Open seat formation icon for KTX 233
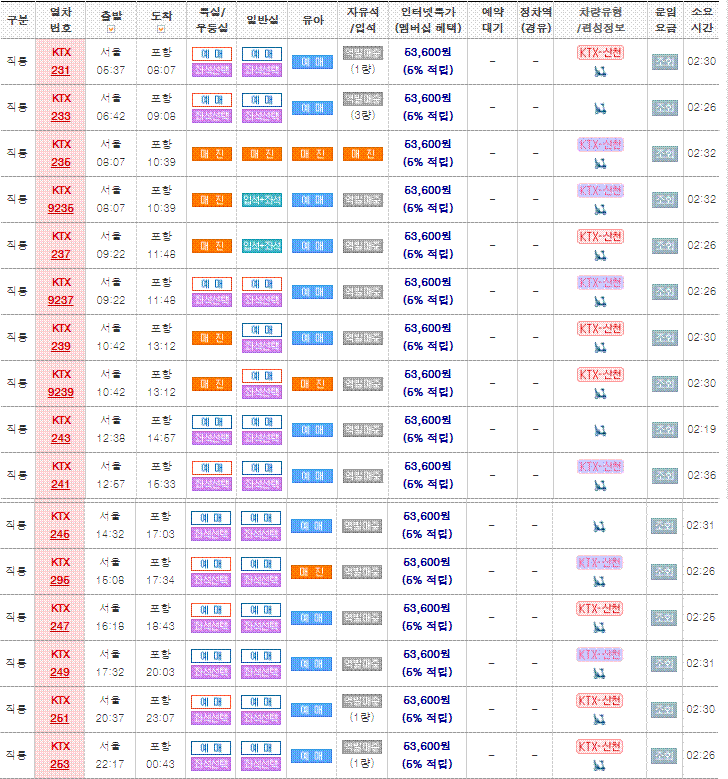 (600, 108)
